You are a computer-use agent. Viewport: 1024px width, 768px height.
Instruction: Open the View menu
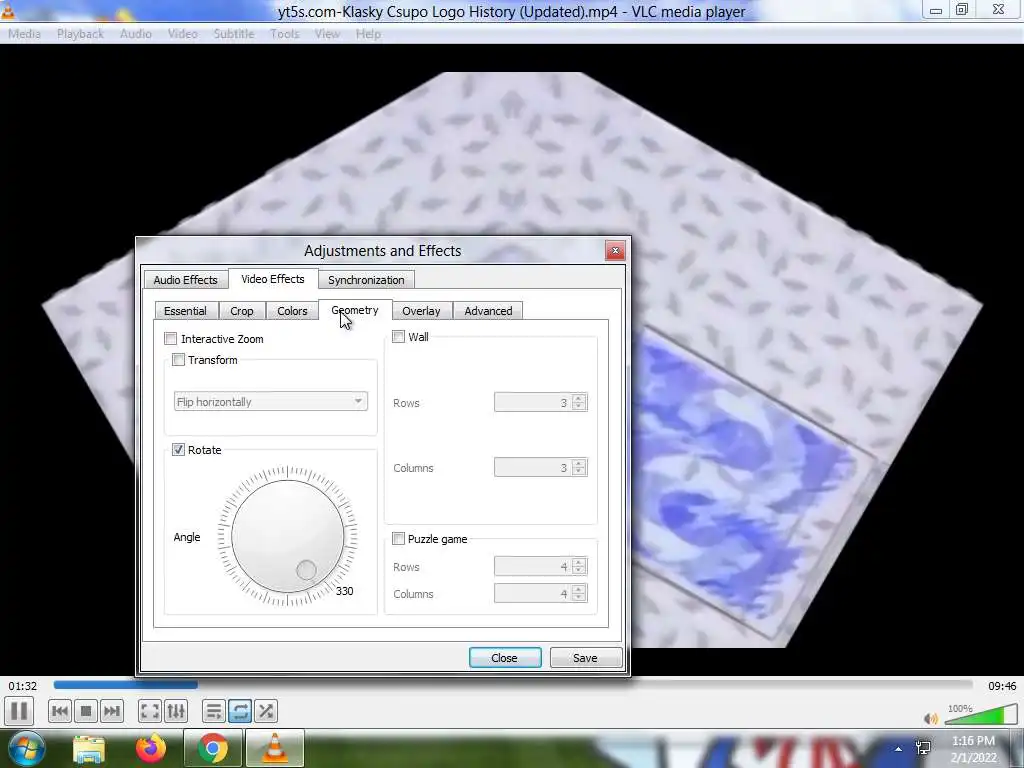pyautogui.click(x=327, y=34)
